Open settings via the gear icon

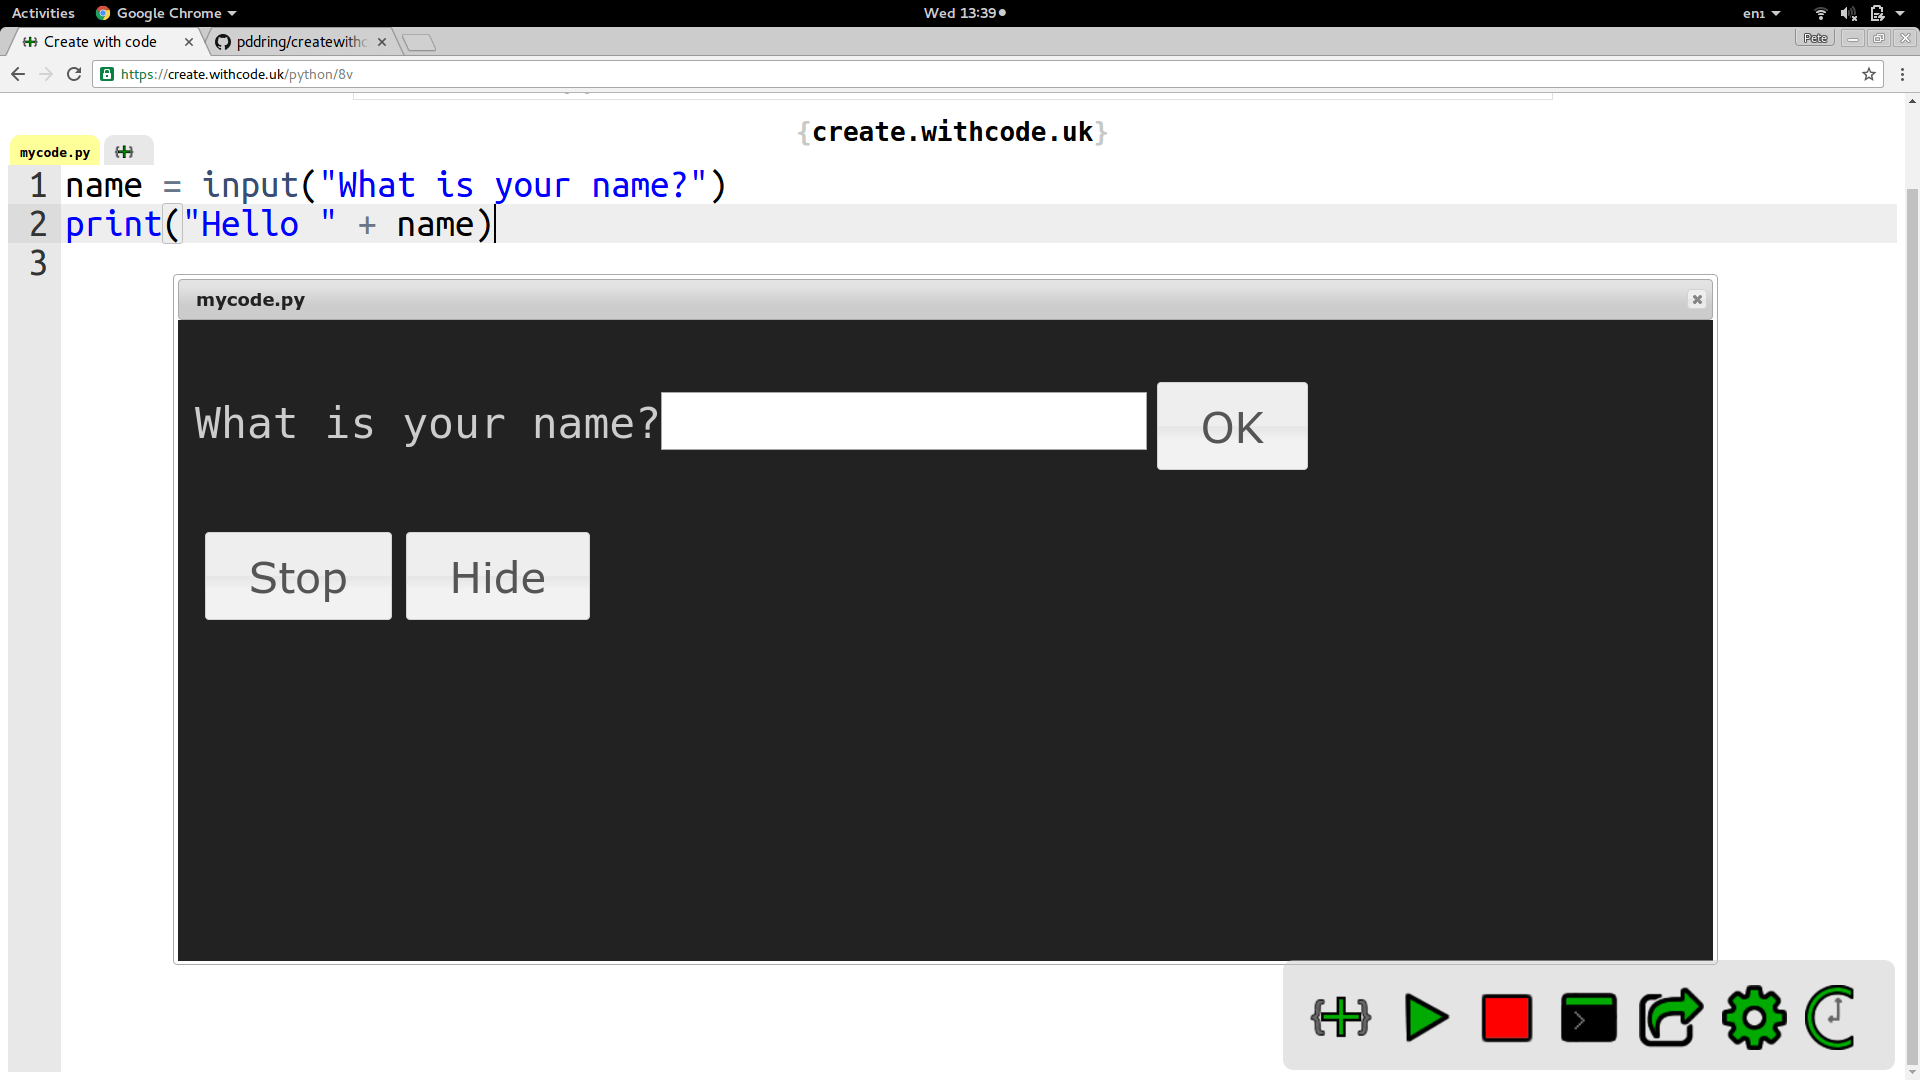pos(1753,1018)
